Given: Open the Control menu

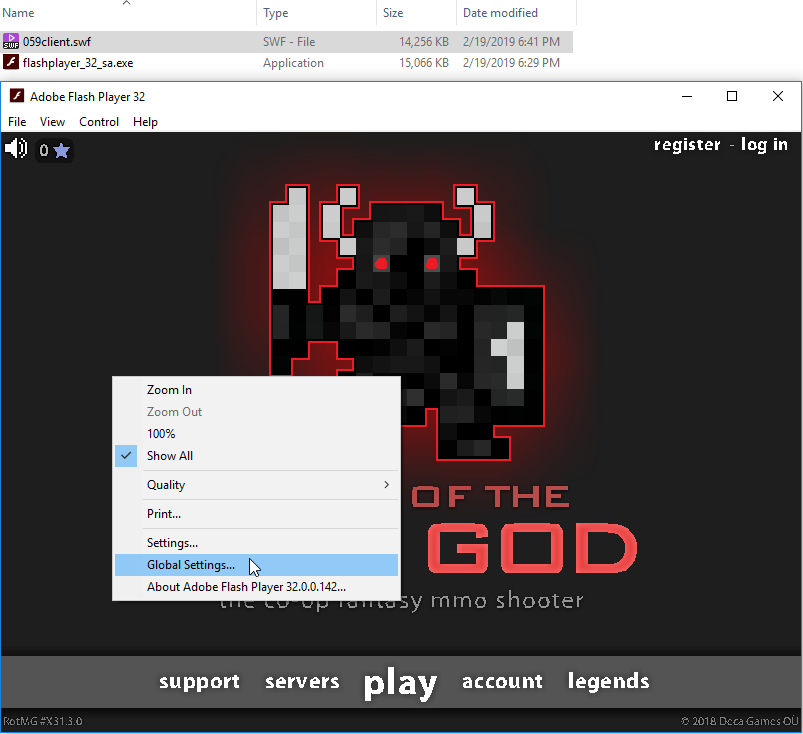Looking at the screenshot, I should point(99,122).
